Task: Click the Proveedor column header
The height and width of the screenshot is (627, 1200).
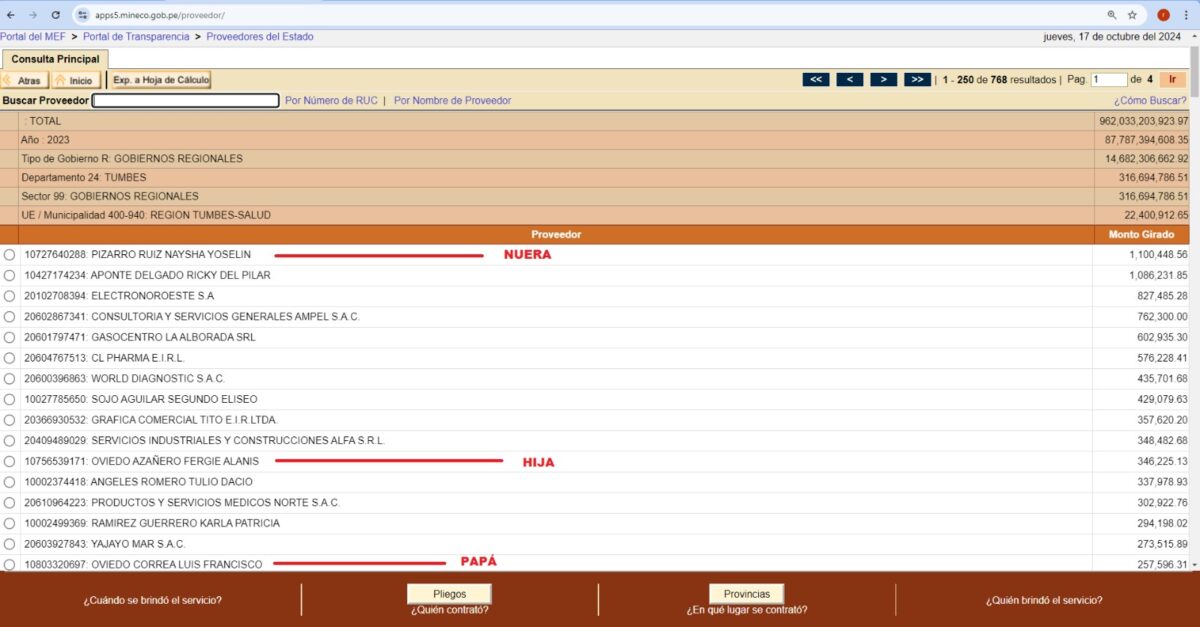Action: 556,234
